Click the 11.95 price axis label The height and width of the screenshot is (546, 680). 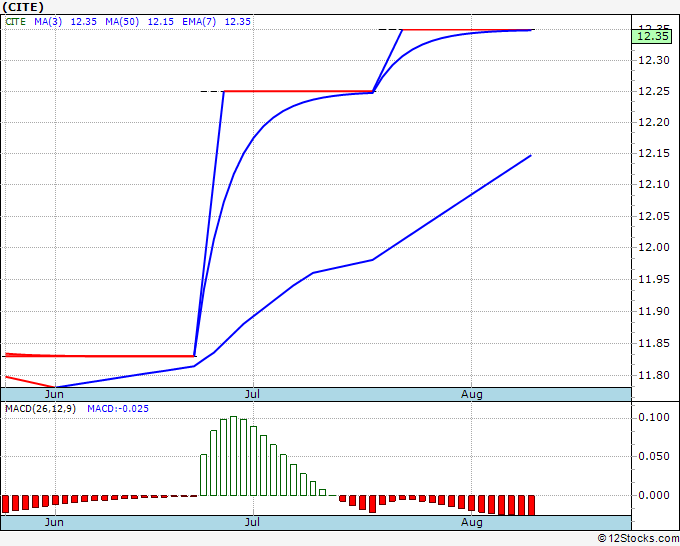[654, 279]
